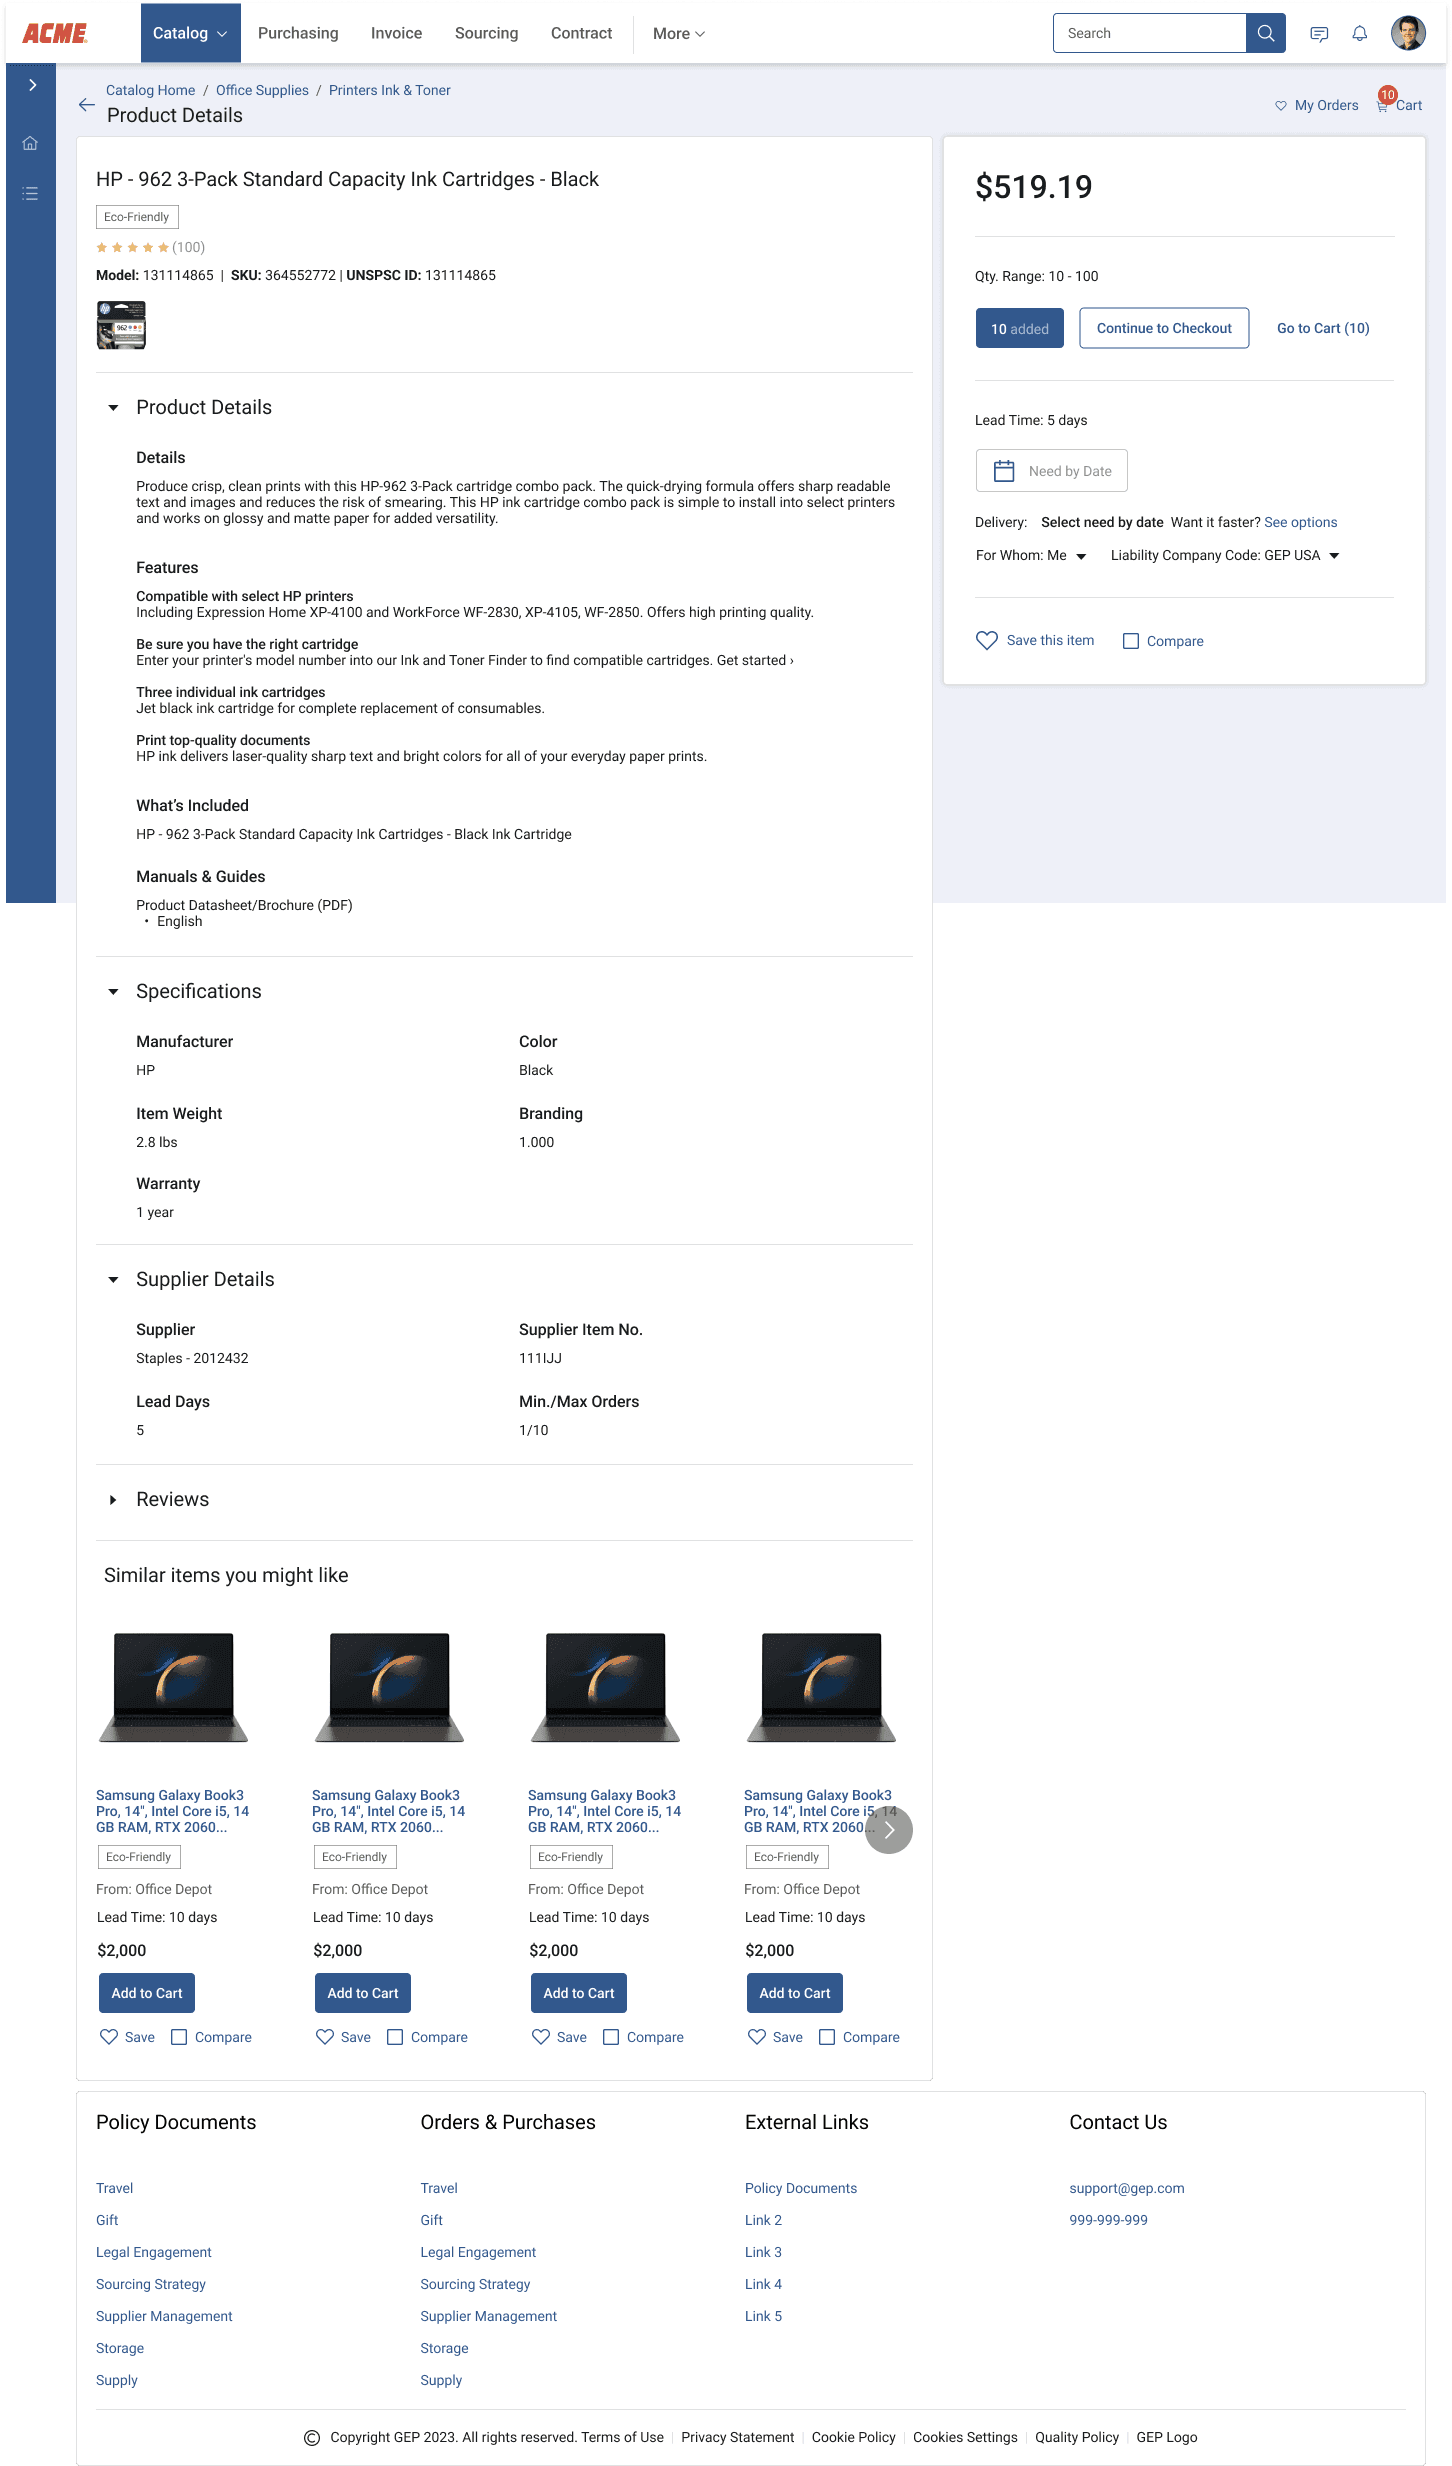Click the Save this item heart
This screenshot has height=2466, width=1452.
986,640
